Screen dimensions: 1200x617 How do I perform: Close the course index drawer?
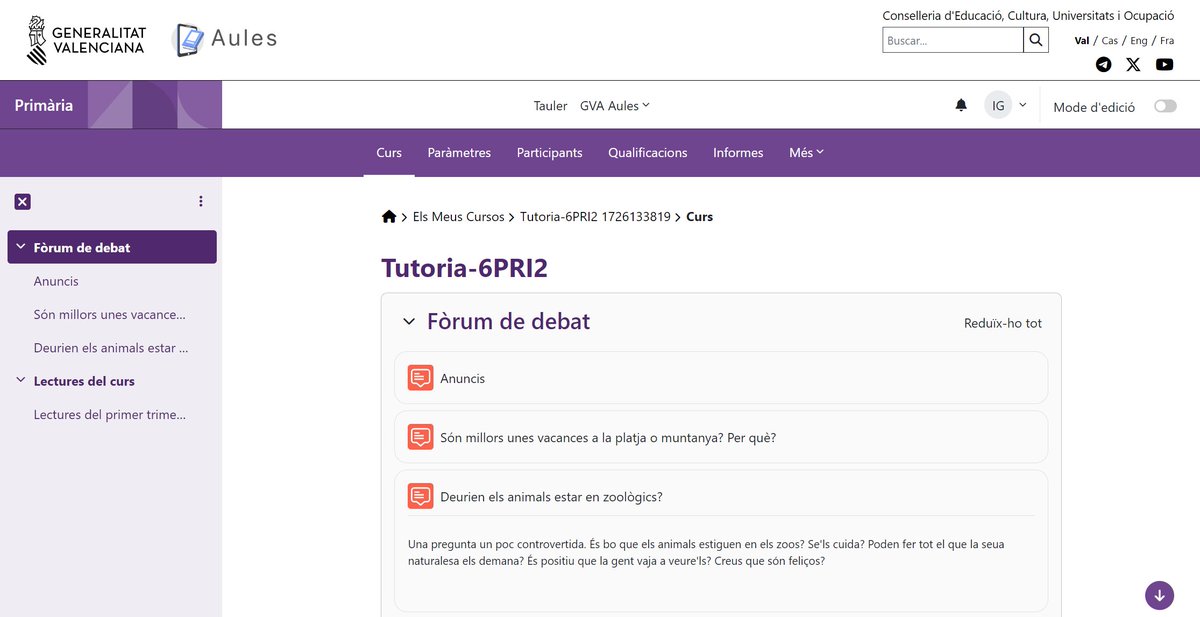coord(23,201)
